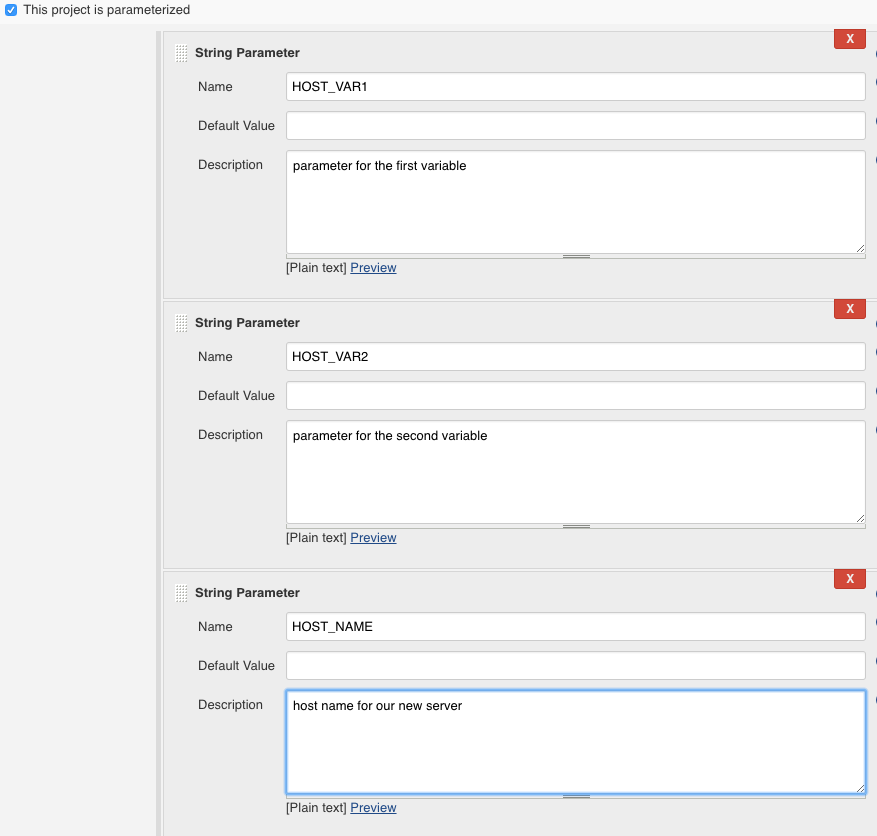This screenshot has height=836, width=877.
Task: Click the HOST_VAR2 name field
Action: [576, 357]
